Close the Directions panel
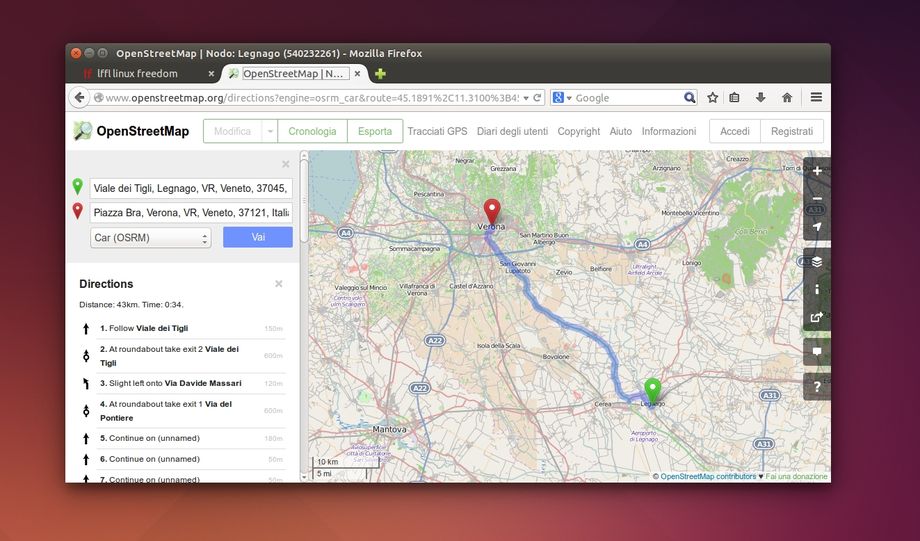The width and height of the screenshot is (920, 541). pyautogui.click(x=279, y=284)
